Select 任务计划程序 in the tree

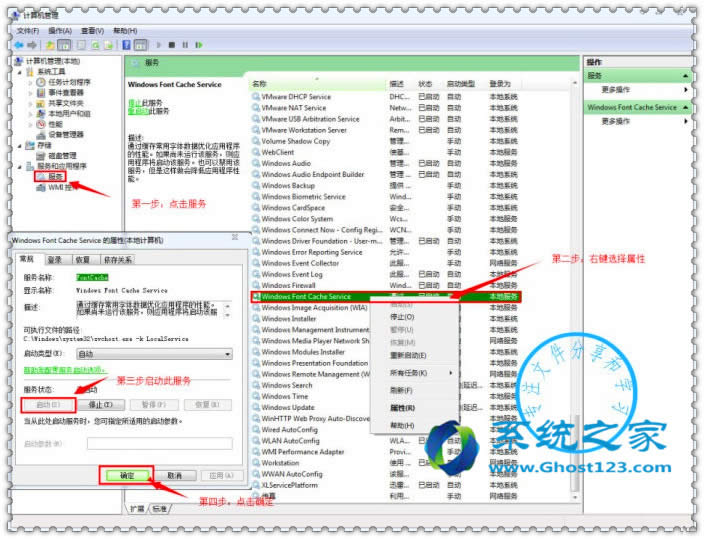point(68,82)
